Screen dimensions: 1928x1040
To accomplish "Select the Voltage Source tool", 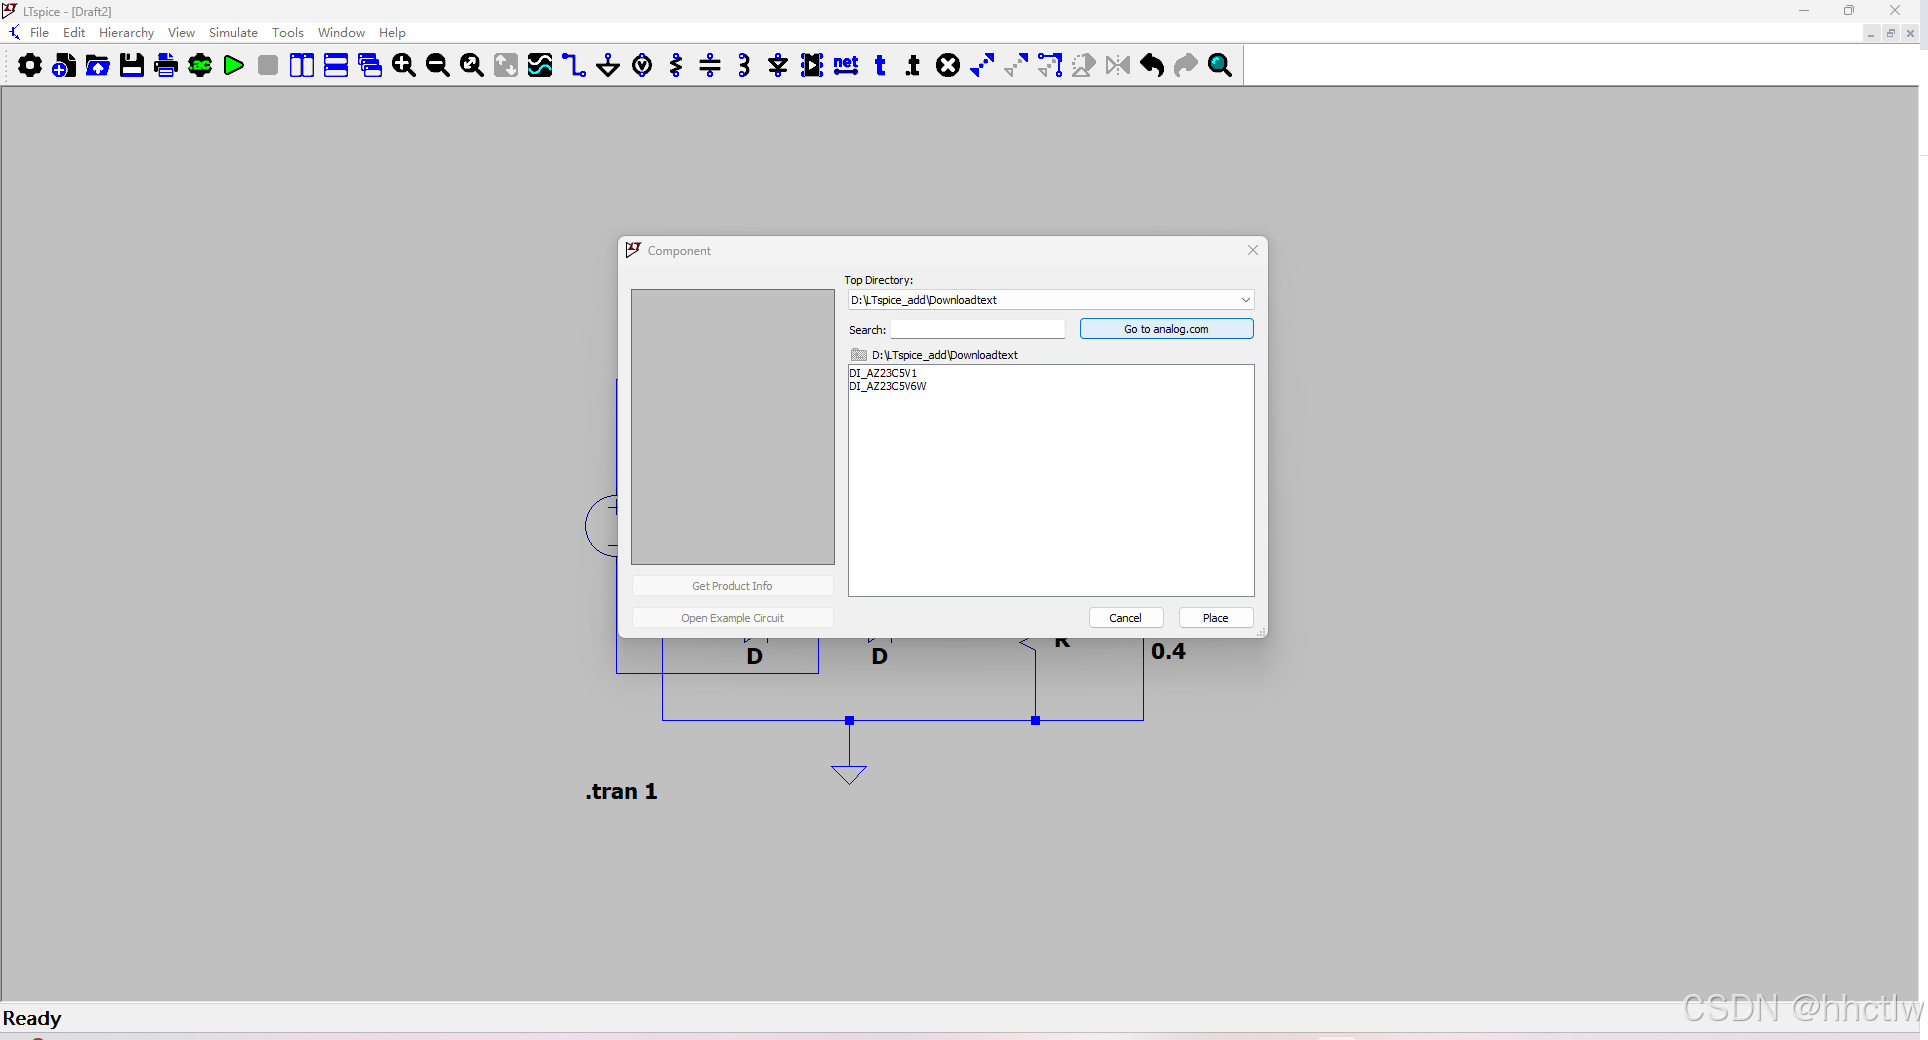I will coord(642,66).
